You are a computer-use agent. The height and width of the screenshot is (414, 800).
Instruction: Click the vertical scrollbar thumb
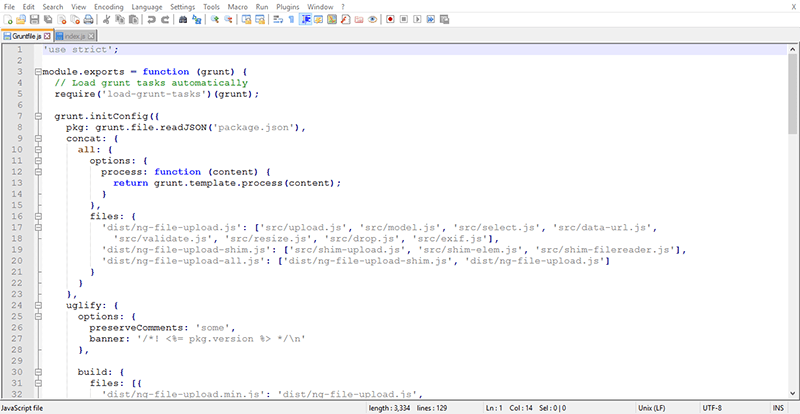[x=792, y=94]
